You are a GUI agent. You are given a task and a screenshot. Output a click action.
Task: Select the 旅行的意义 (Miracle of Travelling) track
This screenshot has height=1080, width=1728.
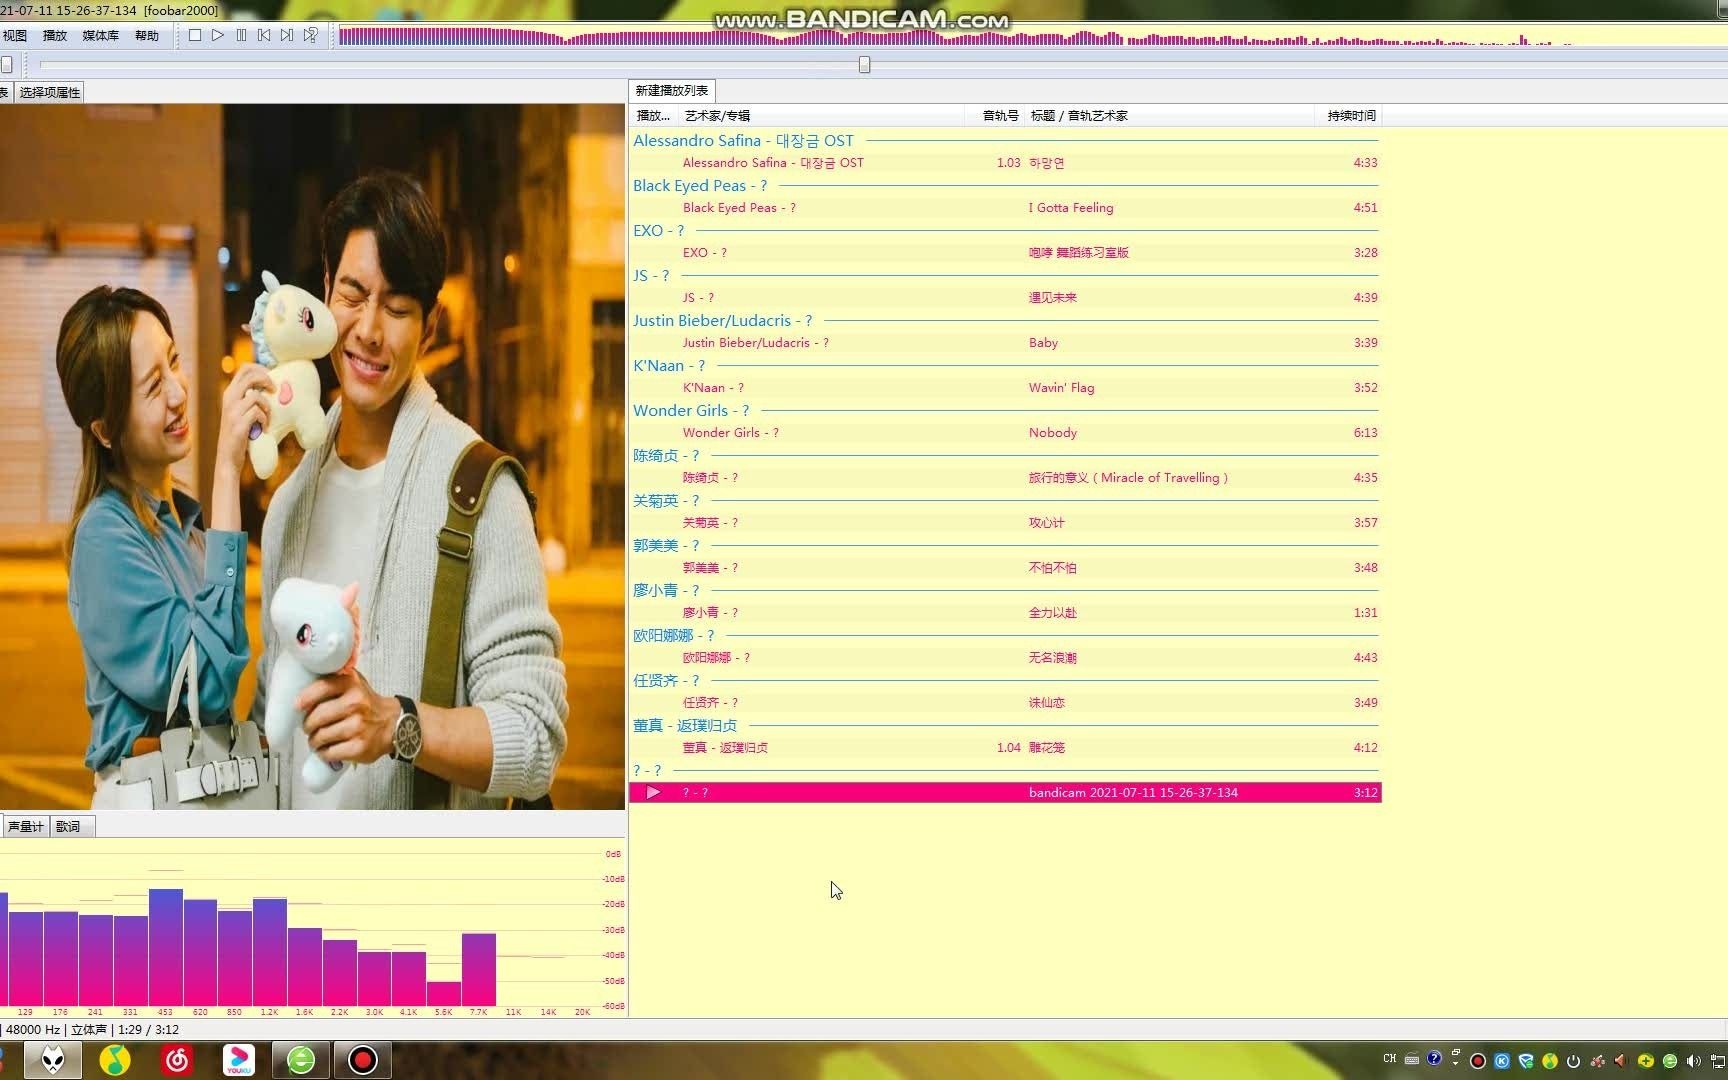coord(1005,478)
